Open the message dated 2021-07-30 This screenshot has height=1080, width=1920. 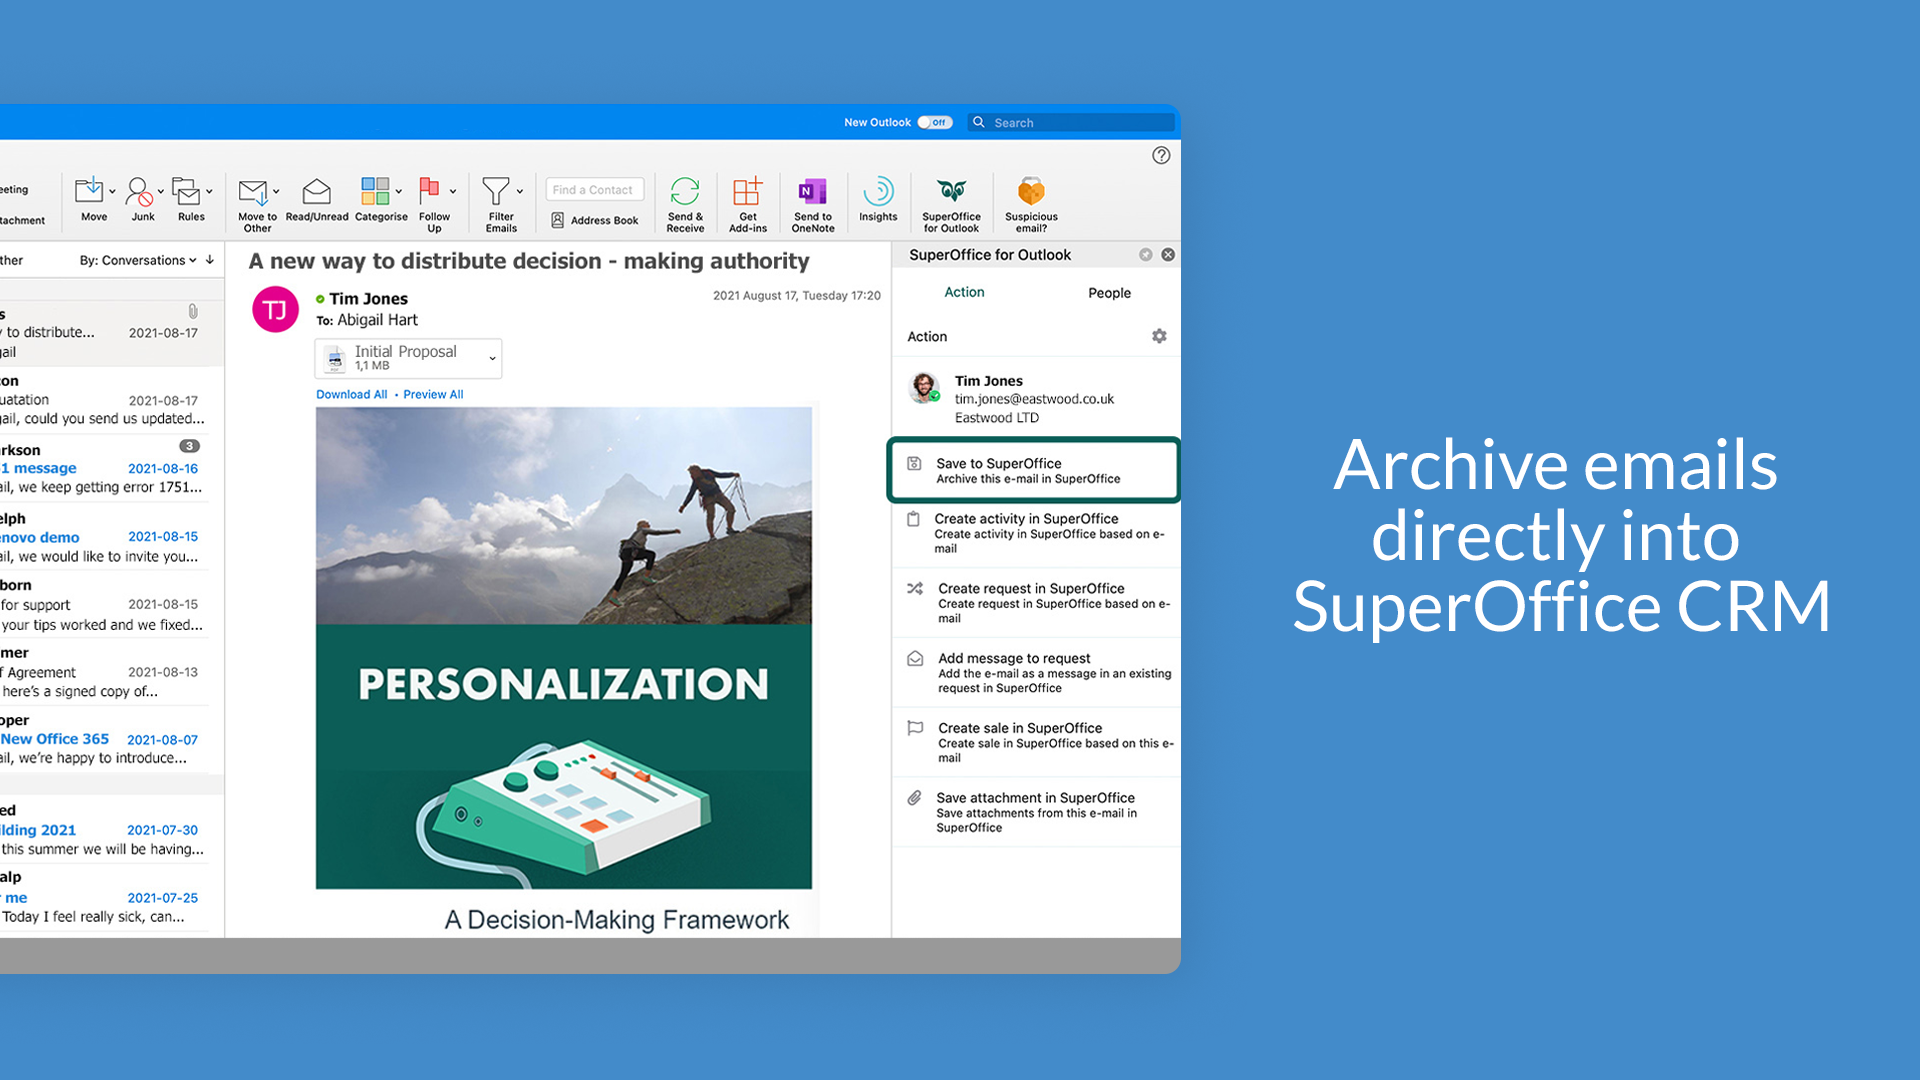pyautogui.click(x=105, y=830)
